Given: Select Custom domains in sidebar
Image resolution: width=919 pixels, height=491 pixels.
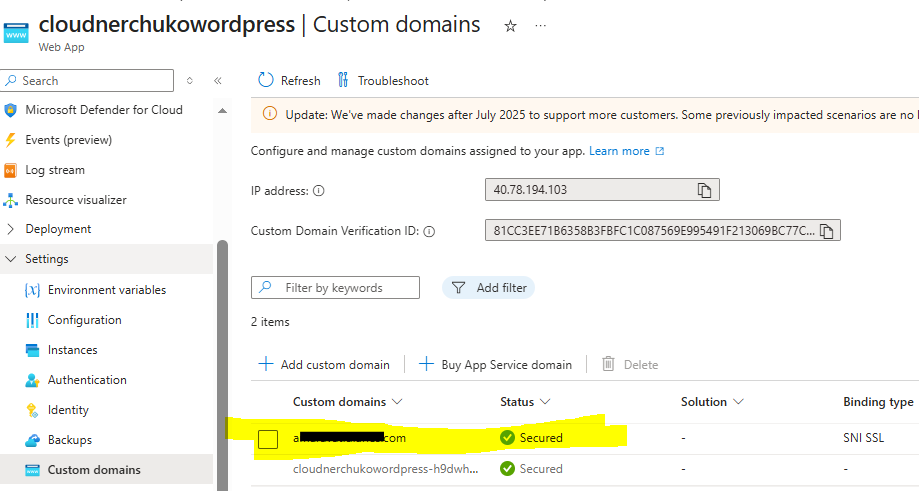Looking at the screenshot, I should tap(94, 470).
